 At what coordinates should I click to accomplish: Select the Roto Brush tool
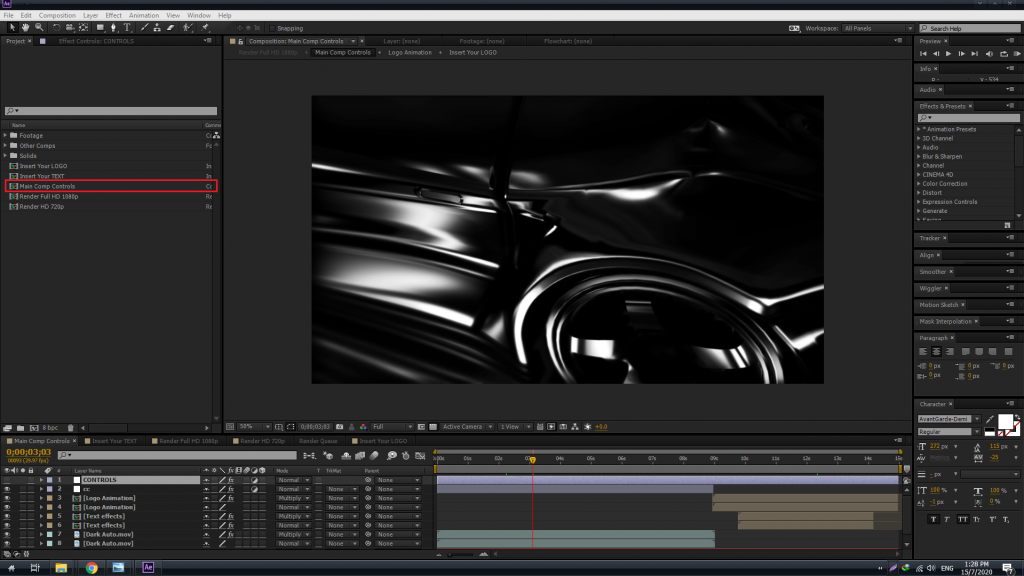click(188, 27)
